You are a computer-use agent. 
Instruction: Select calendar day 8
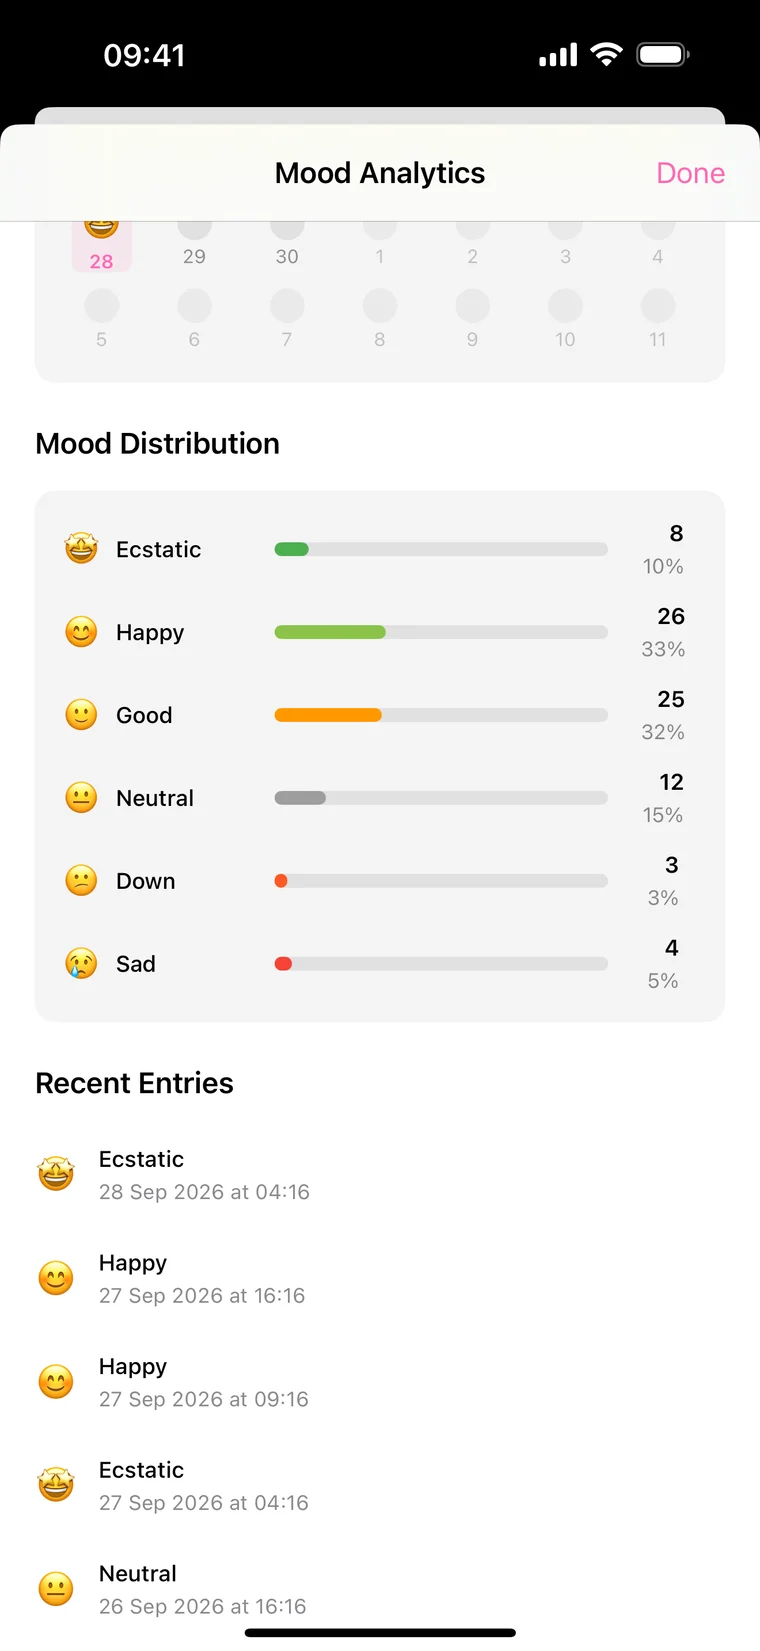click(379, 319)
